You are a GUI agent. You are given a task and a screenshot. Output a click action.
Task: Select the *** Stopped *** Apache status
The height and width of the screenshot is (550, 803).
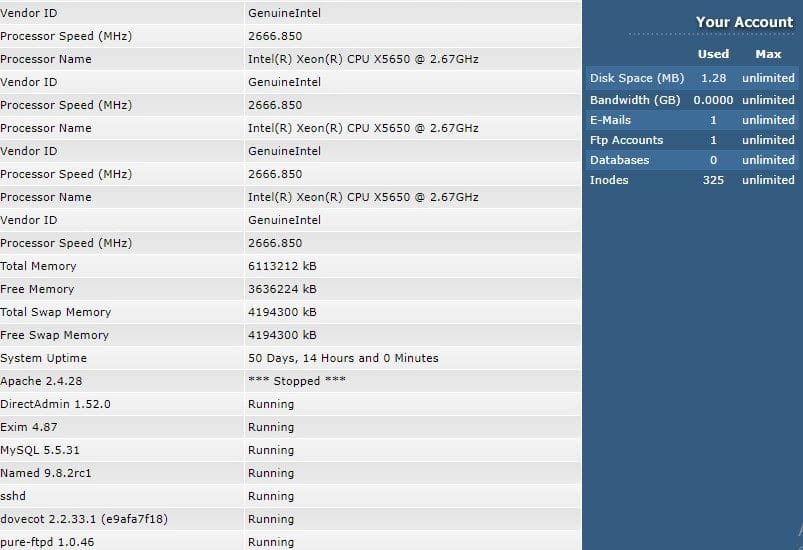point(297,382)
